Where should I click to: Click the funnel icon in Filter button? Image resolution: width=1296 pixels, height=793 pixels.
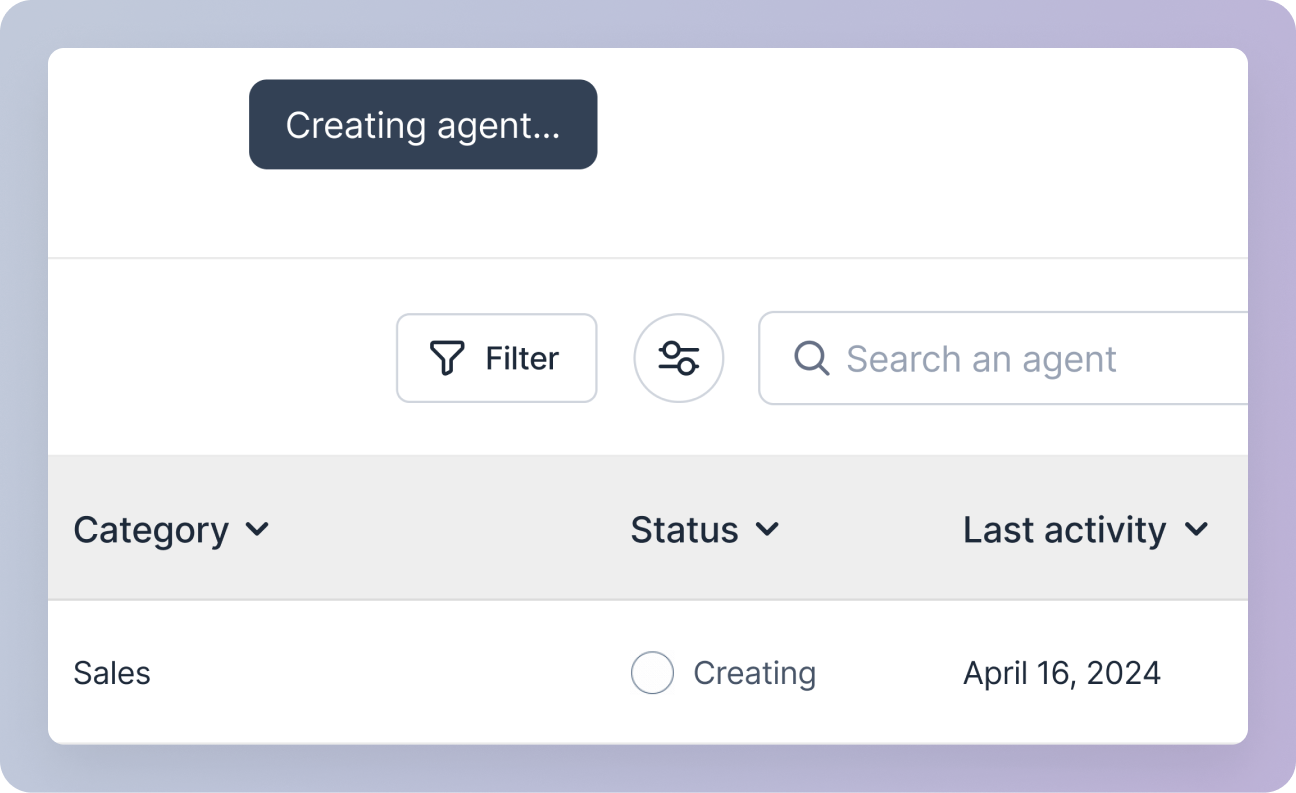(x=447, y=358)
